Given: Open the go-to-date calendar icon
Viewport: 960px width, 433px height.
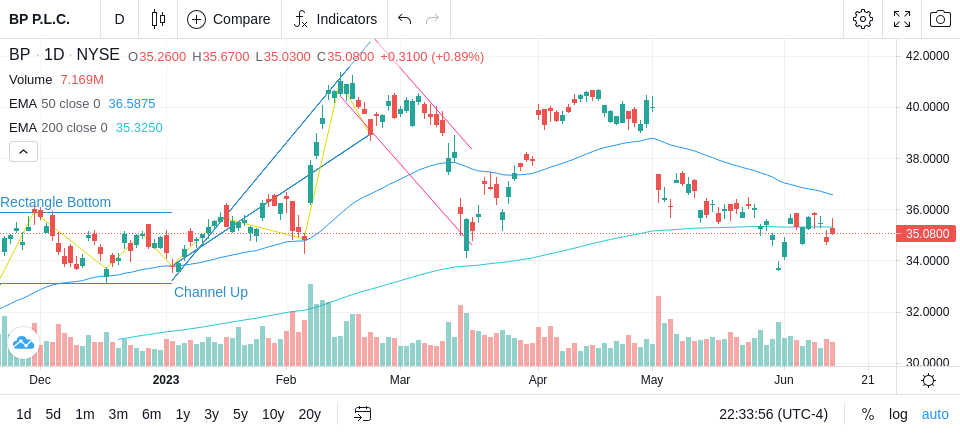Looking at the screenshot, I should tap(362, 414).
